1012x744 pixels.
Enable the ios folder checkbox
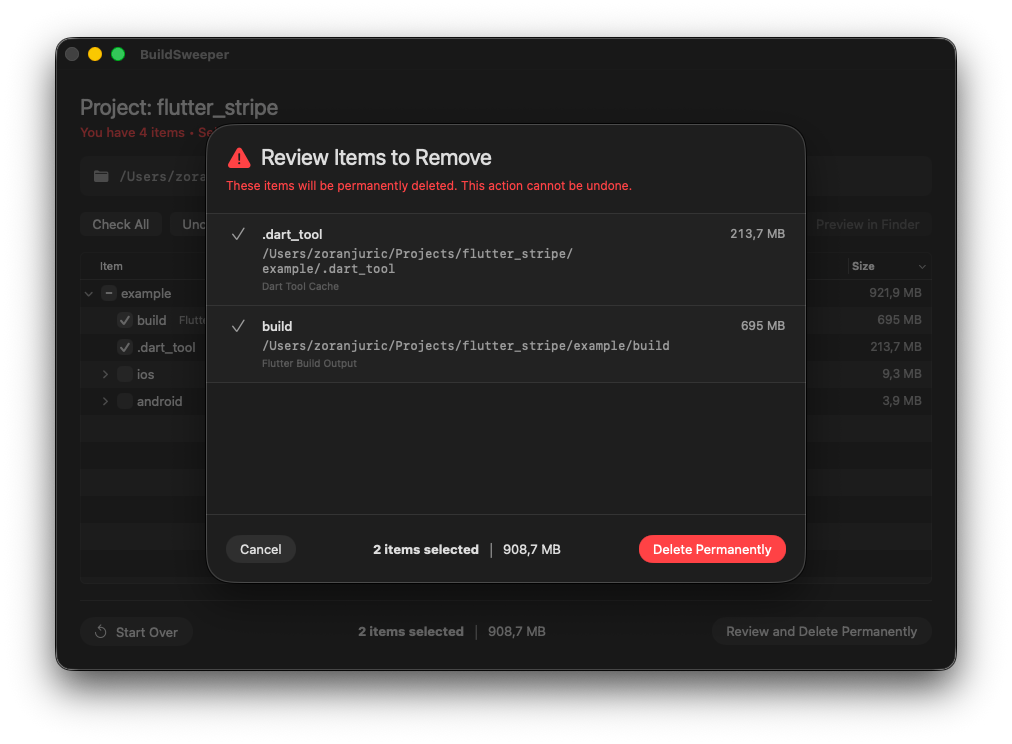[x=125, y=374]
